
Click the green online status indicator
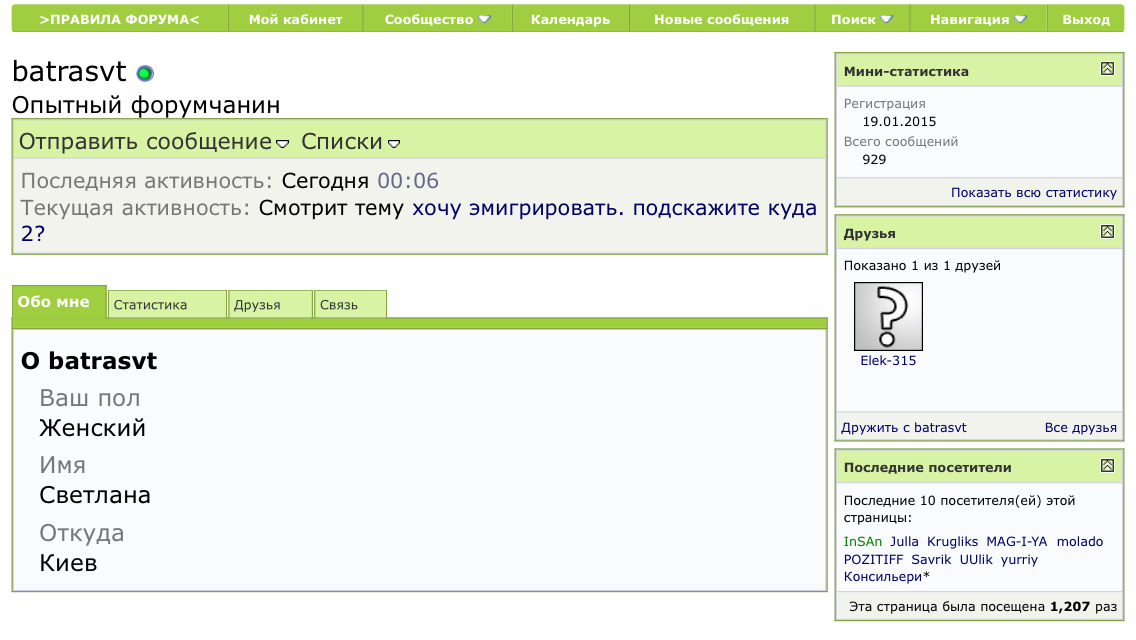coord(145,73)
